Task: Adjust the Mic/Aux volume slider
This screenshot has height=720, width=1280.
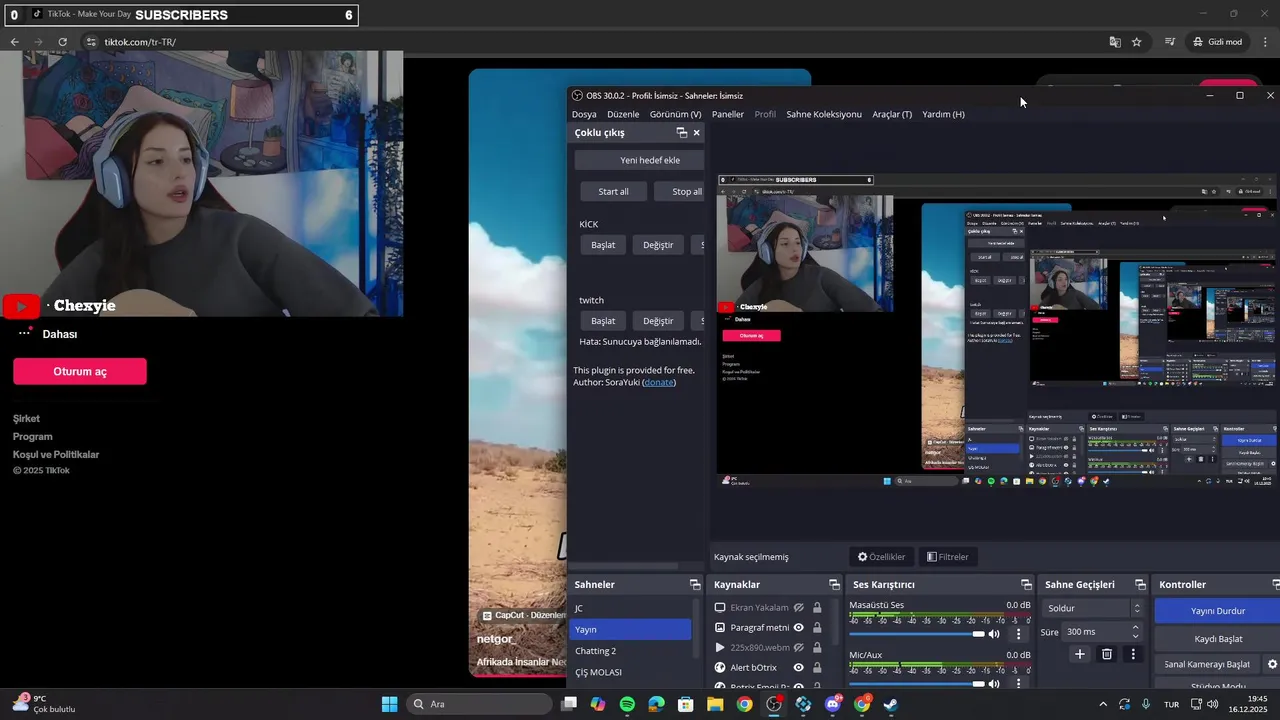Action: pos(916,684)
